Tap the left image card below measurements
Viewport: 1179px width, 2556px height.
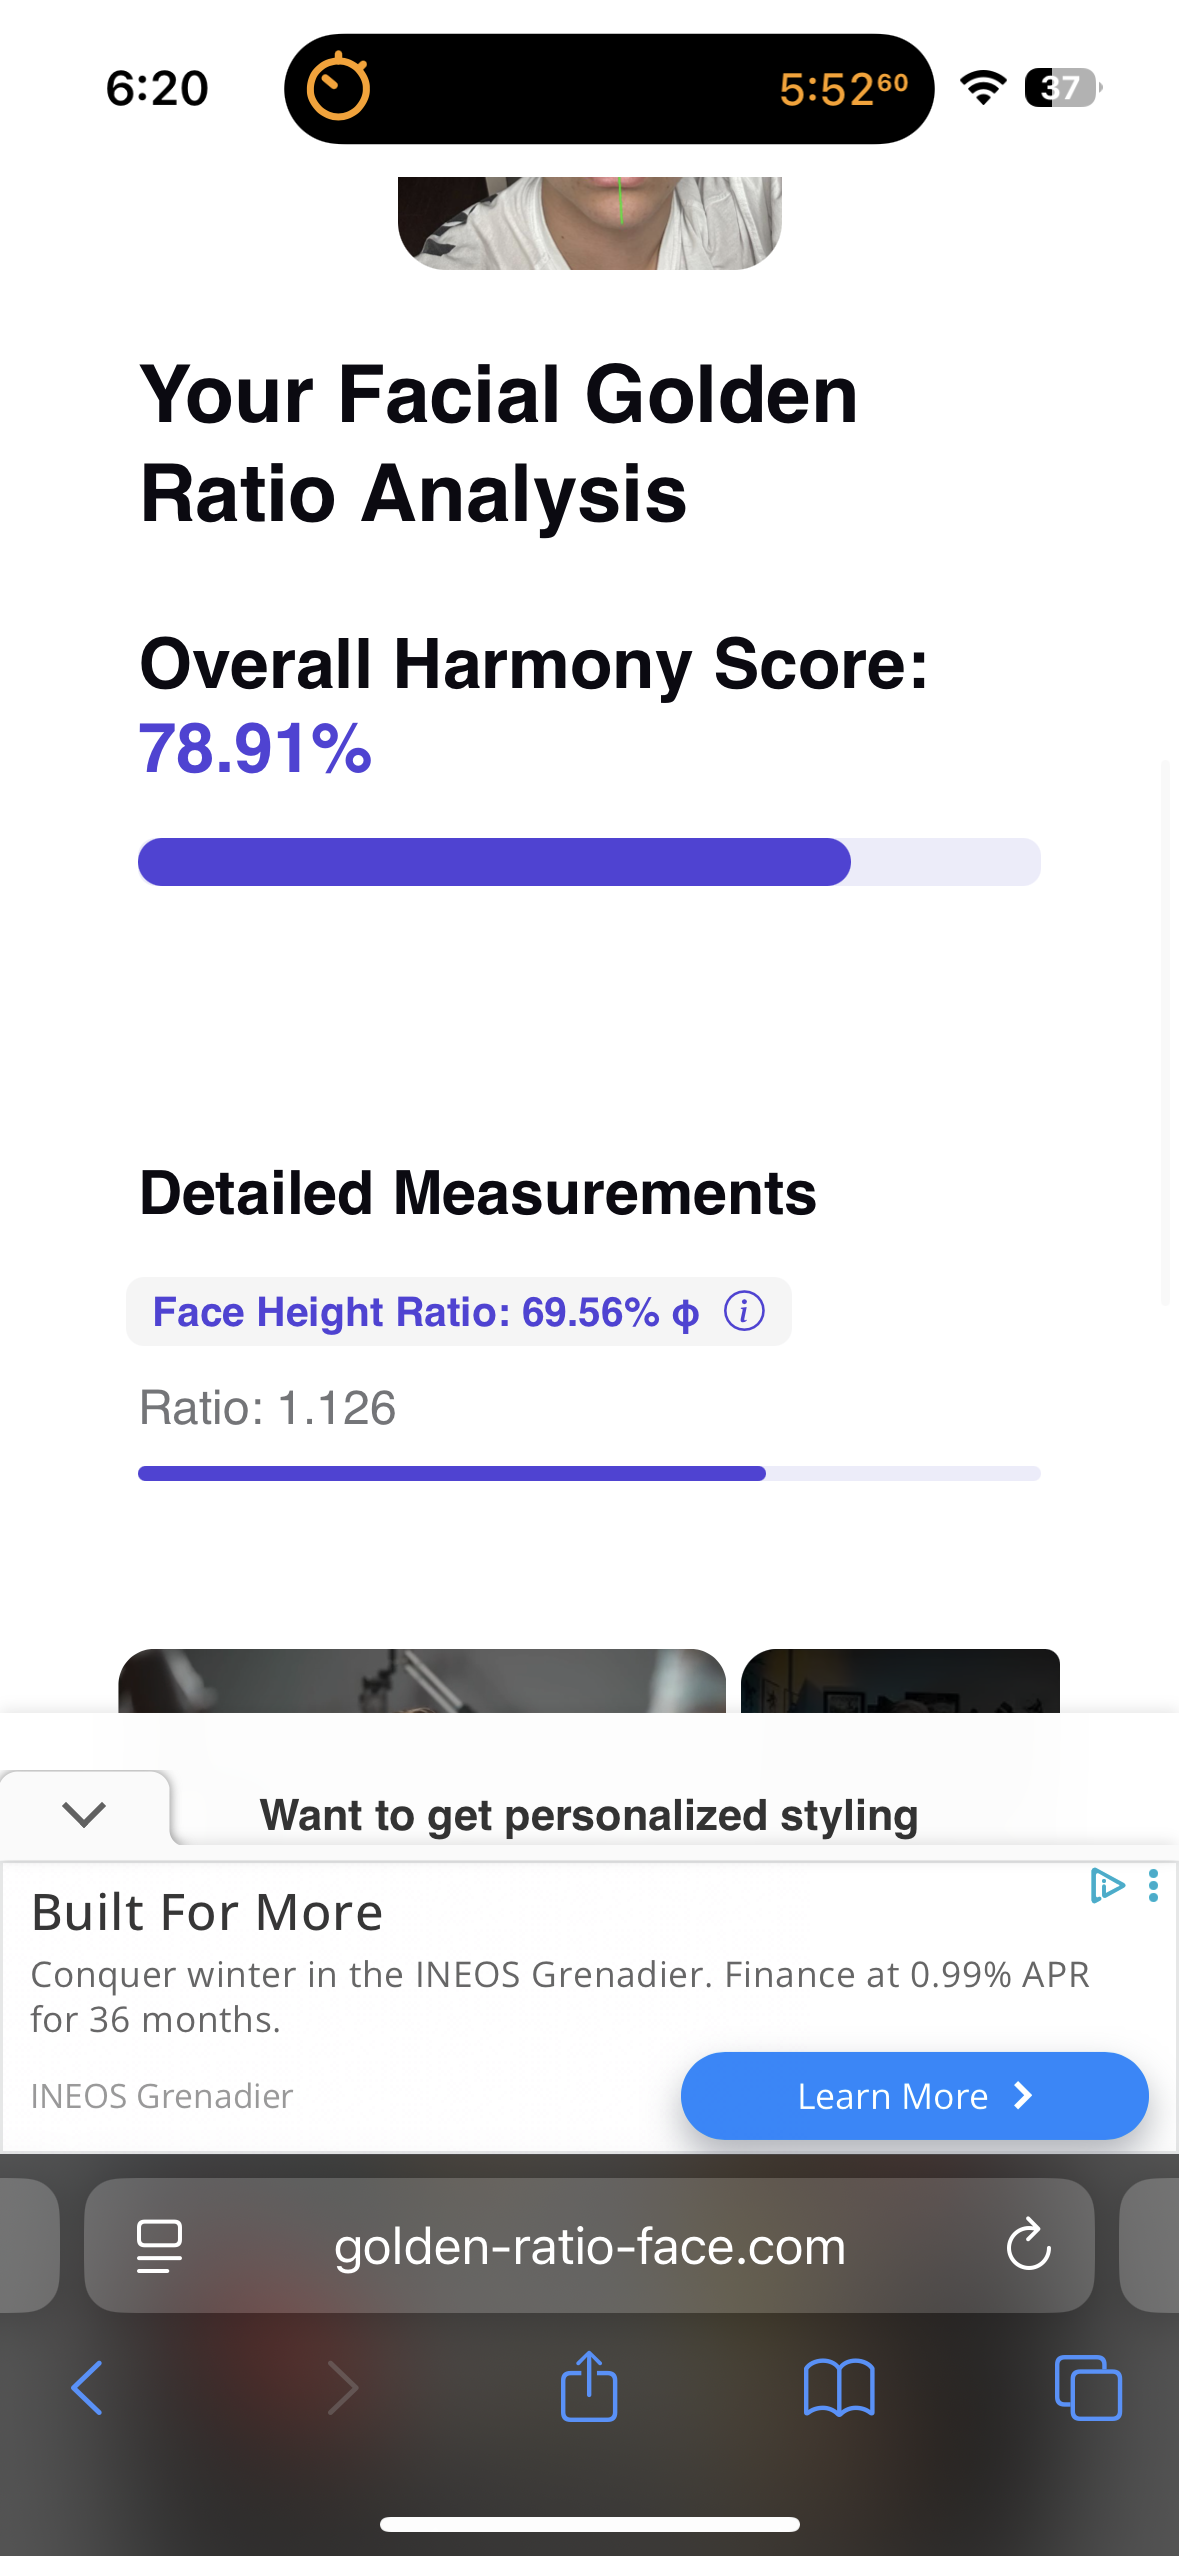click(421, 1681)
